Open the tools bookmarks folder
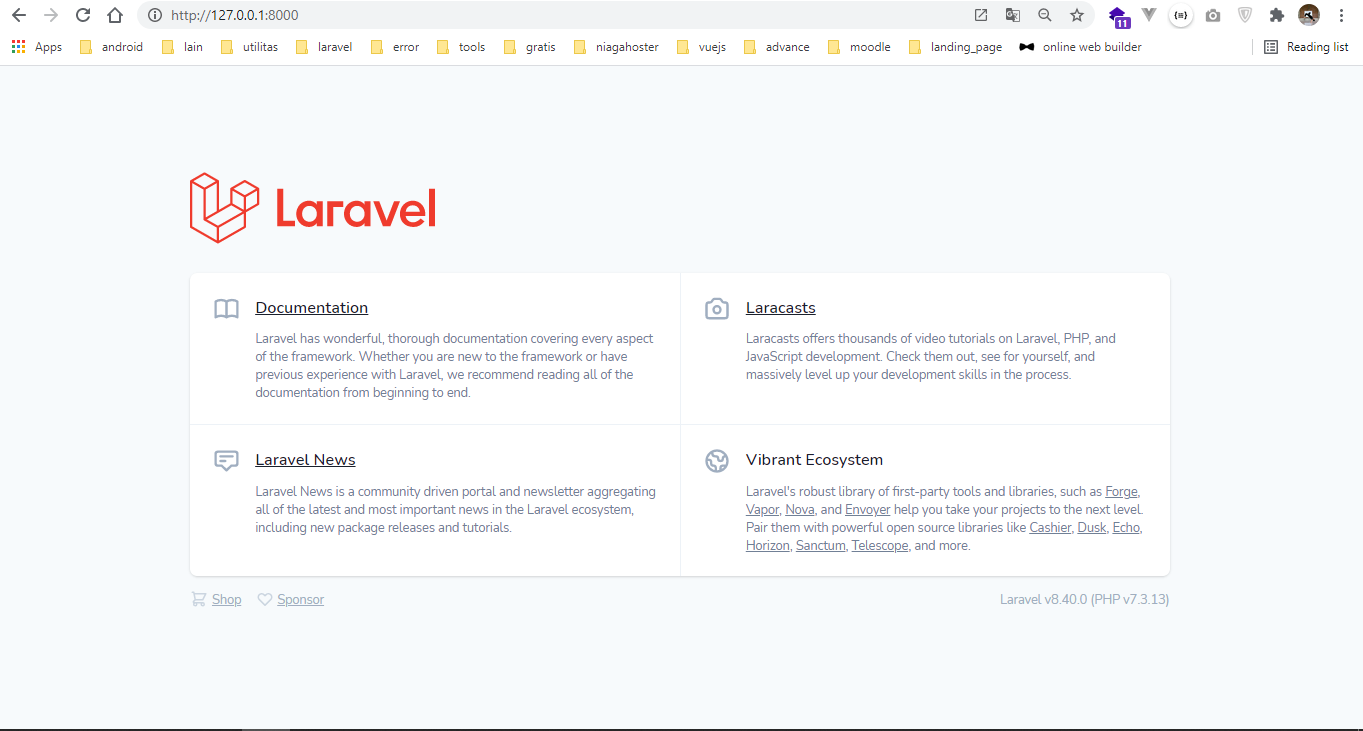This screenshot has width=1363, height=731. pyautogui.click(x=461, y=47)
